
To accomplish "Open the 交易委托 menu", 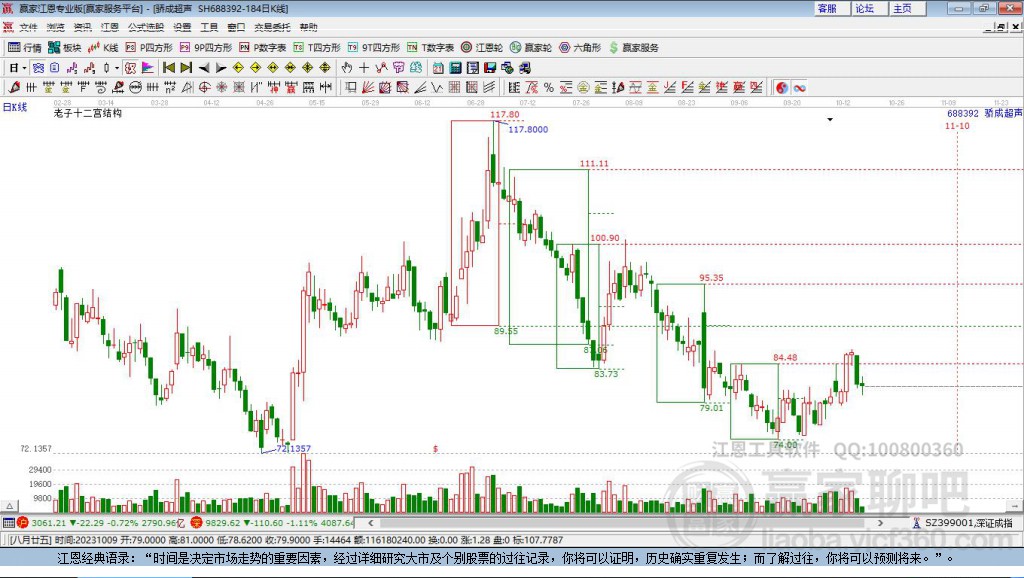I will click(x=272, y=27).
